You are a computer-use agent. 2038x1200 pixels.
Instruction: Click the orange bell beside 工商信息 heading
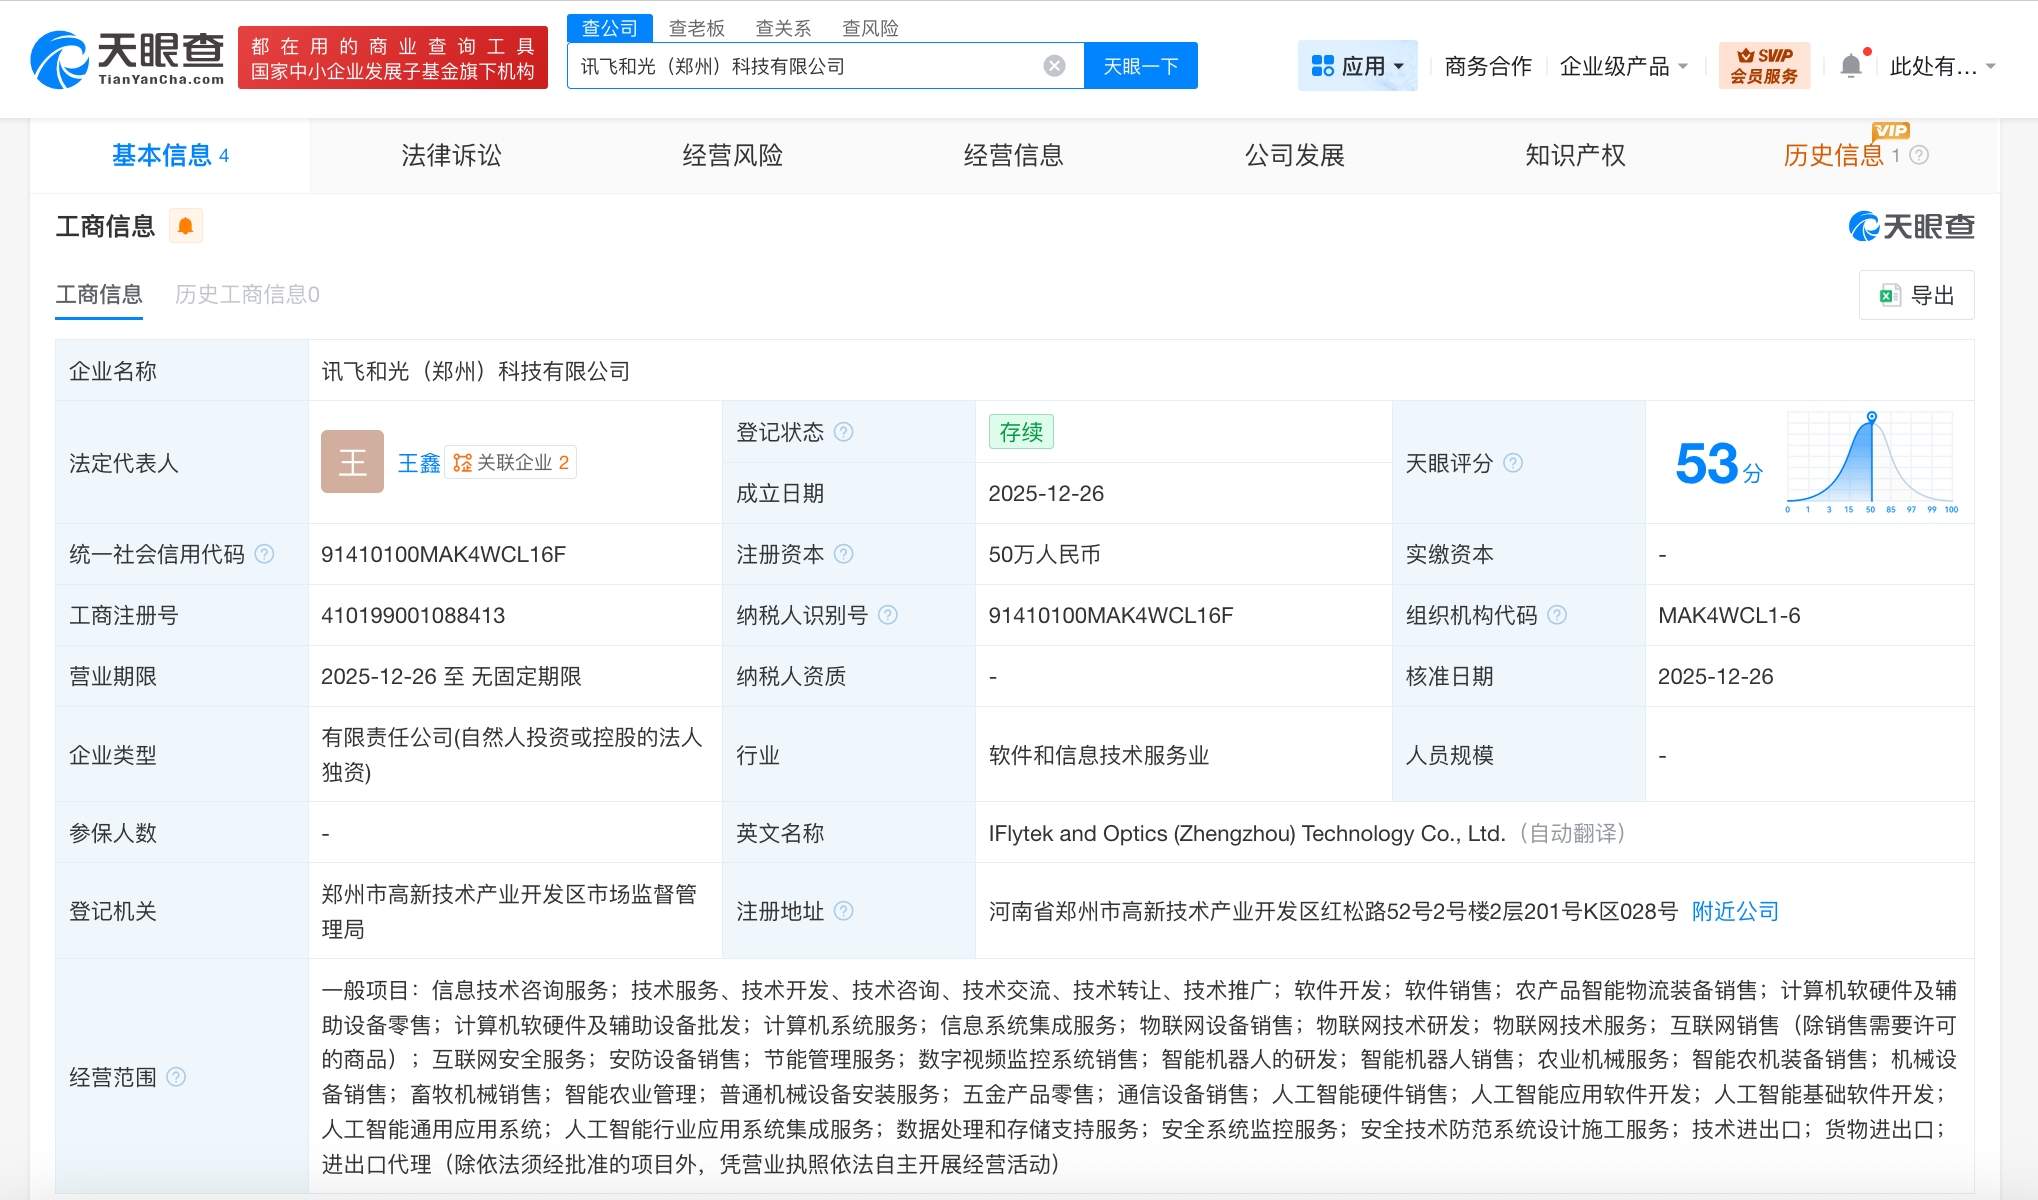click(x=185, y=226)
